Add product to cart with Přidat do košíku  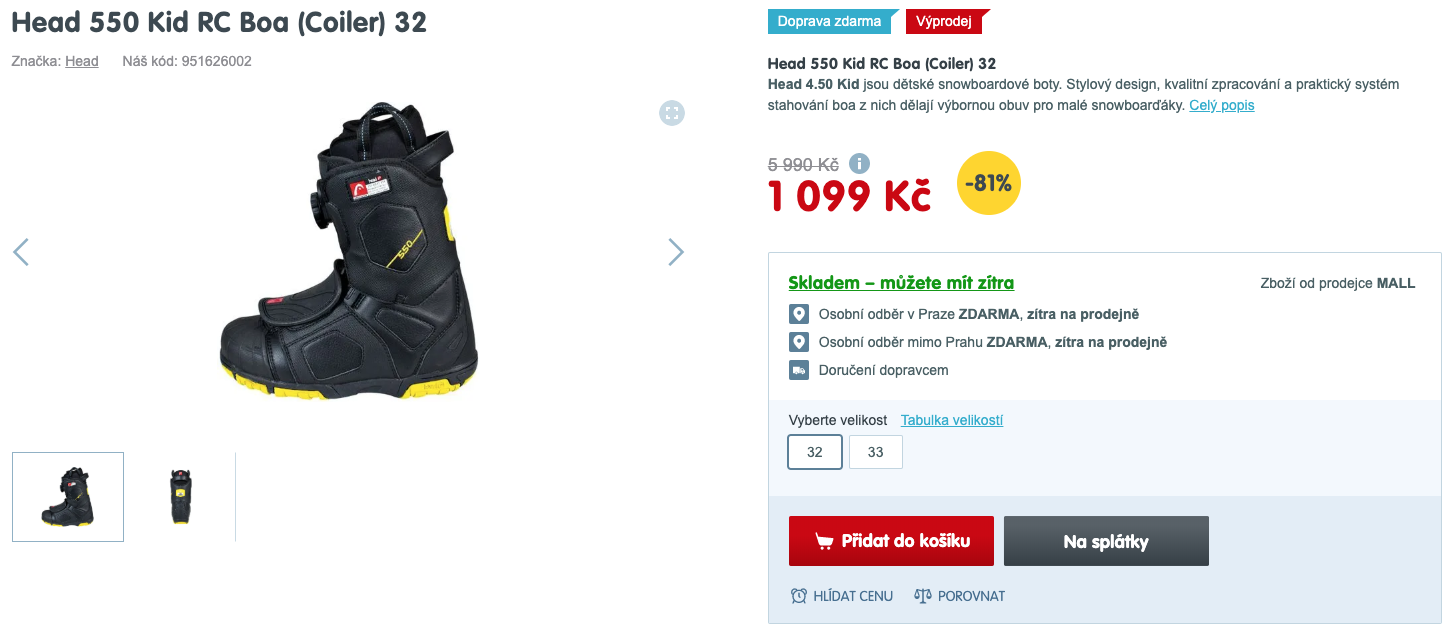click(891, 541)
